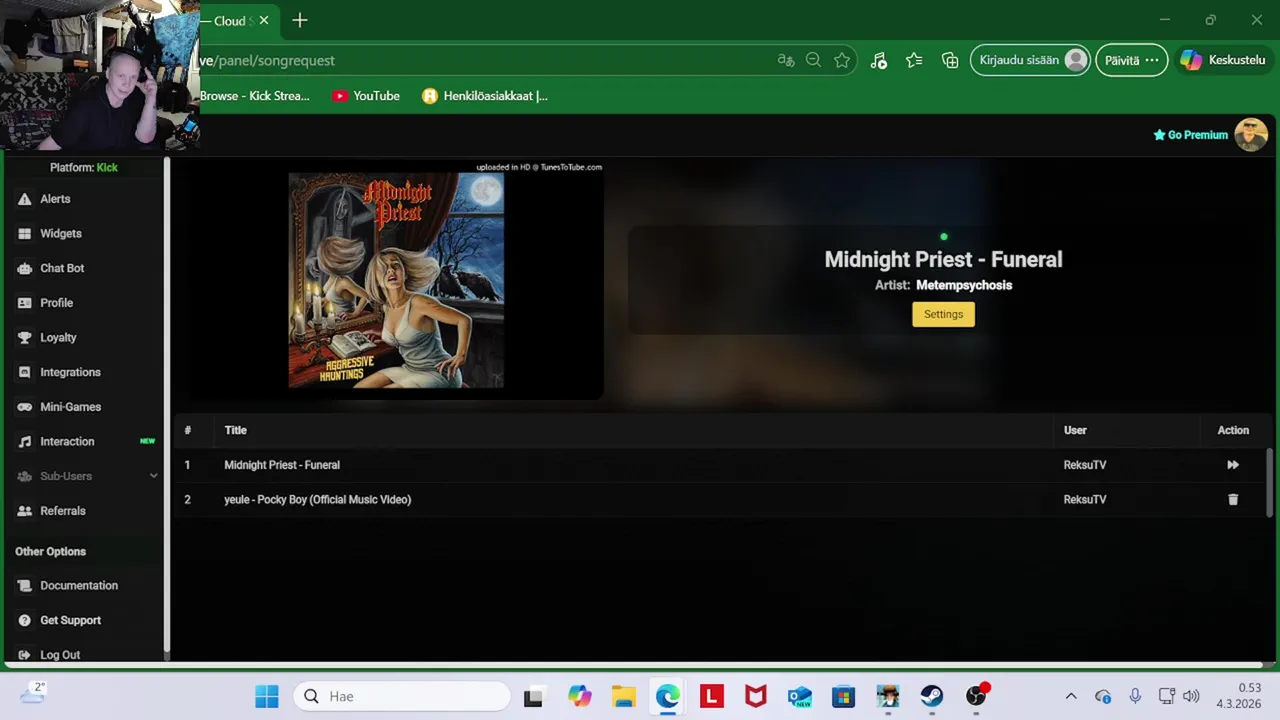
Task: Click Go Premium link
Action: [x=1190, y=135]
